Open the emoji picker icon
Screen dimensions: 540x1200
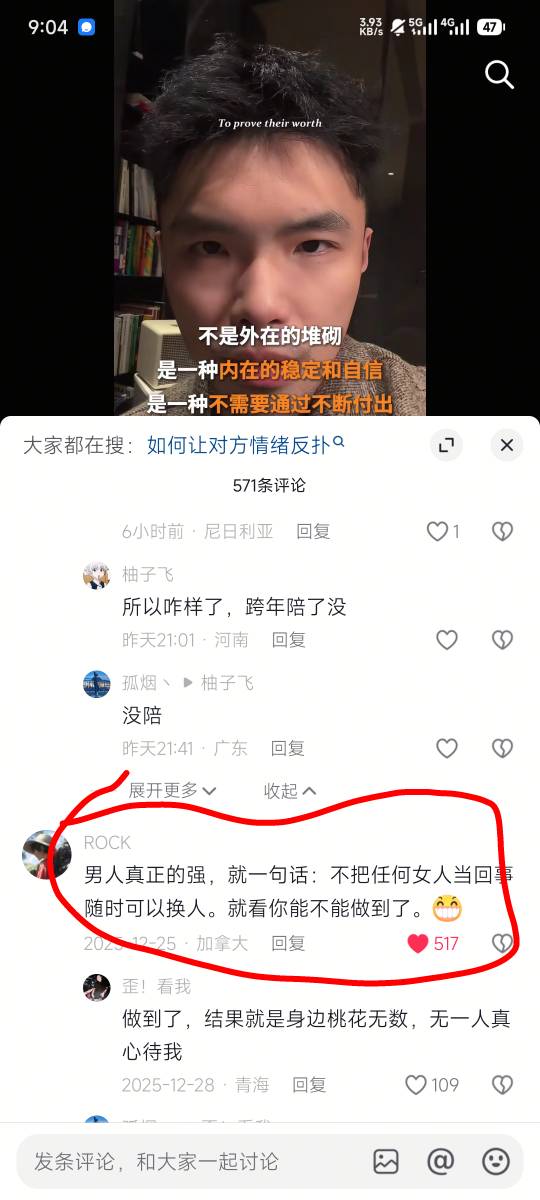pyautogui.click(x=496, y=1161)
